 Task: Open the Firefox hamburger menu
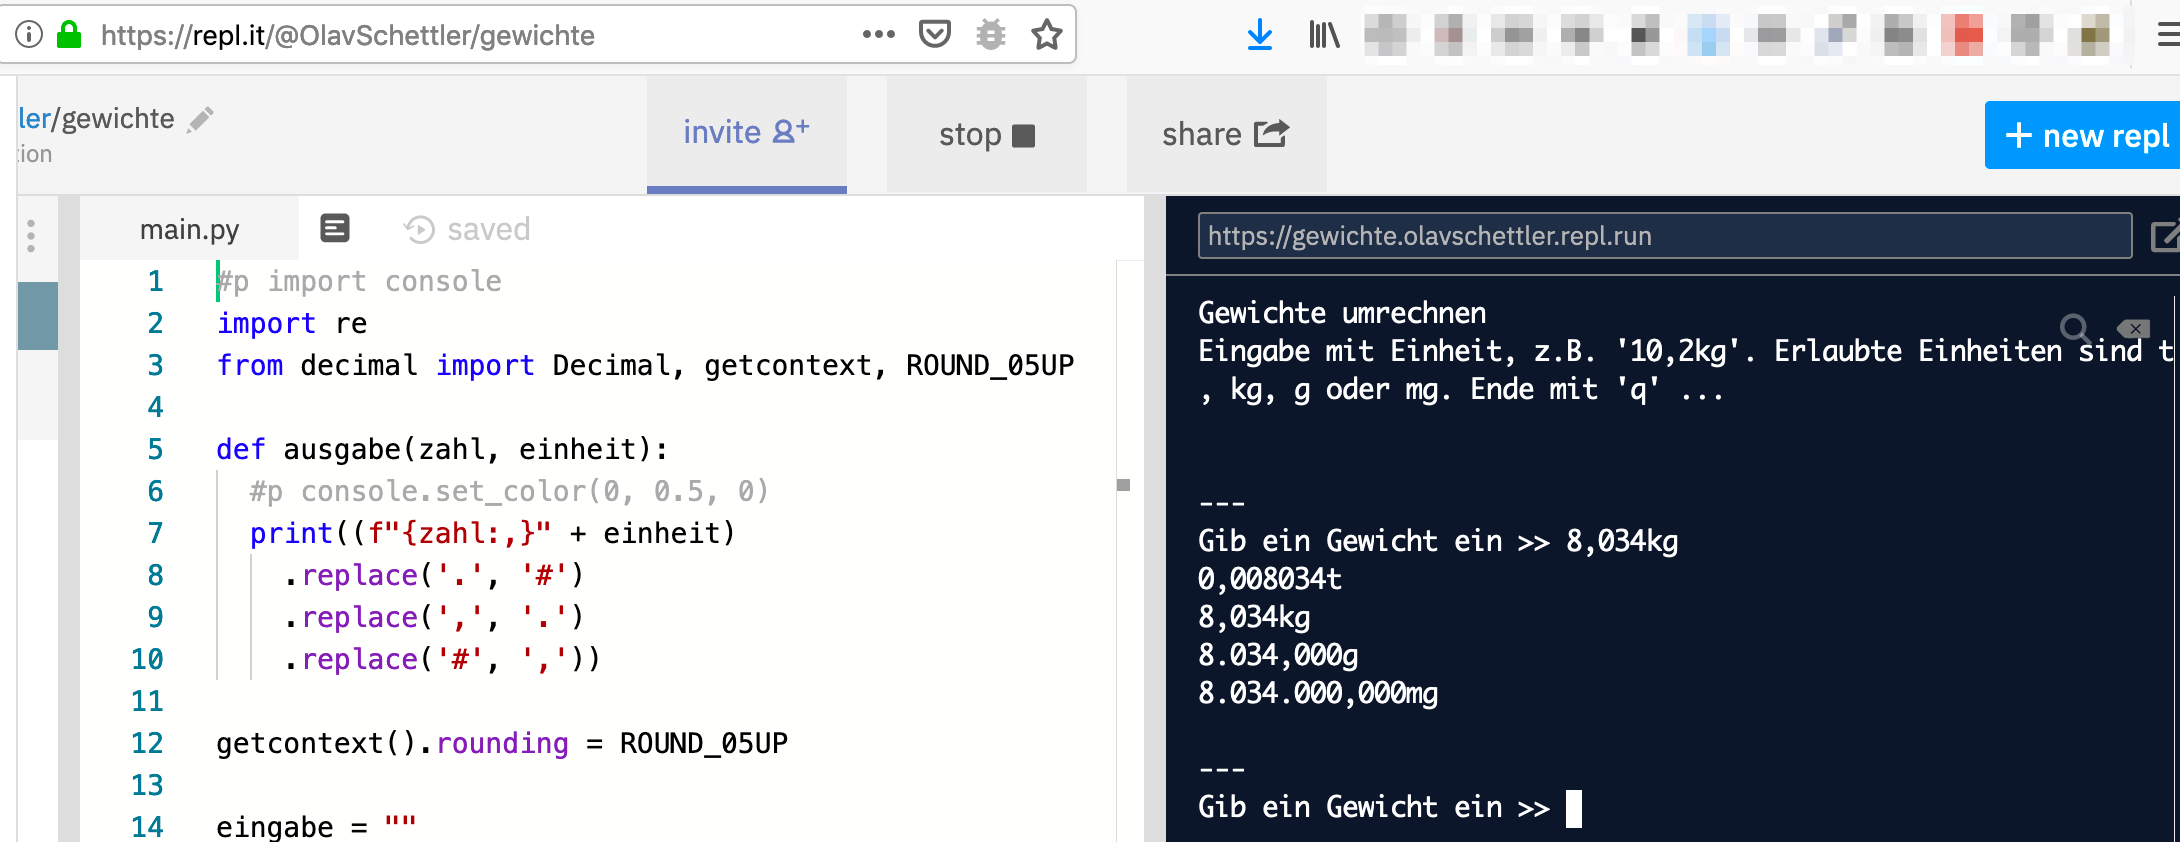click(x=2167, y=35)
